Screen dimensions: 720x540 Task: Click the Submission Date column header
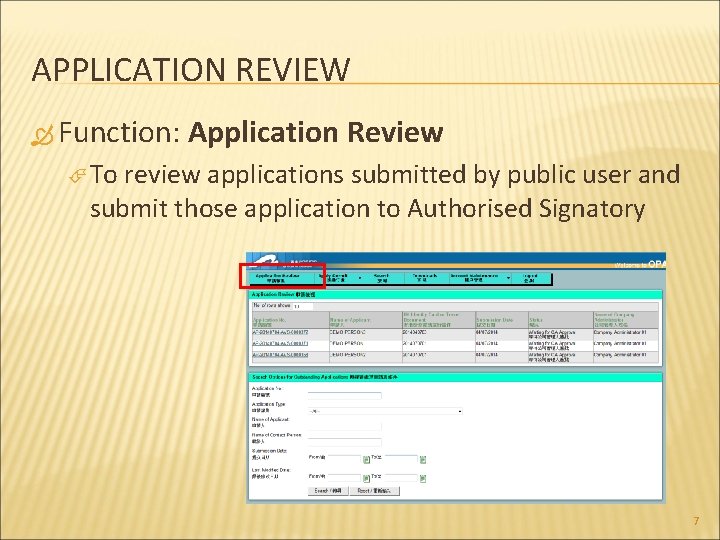pos(501,320)
